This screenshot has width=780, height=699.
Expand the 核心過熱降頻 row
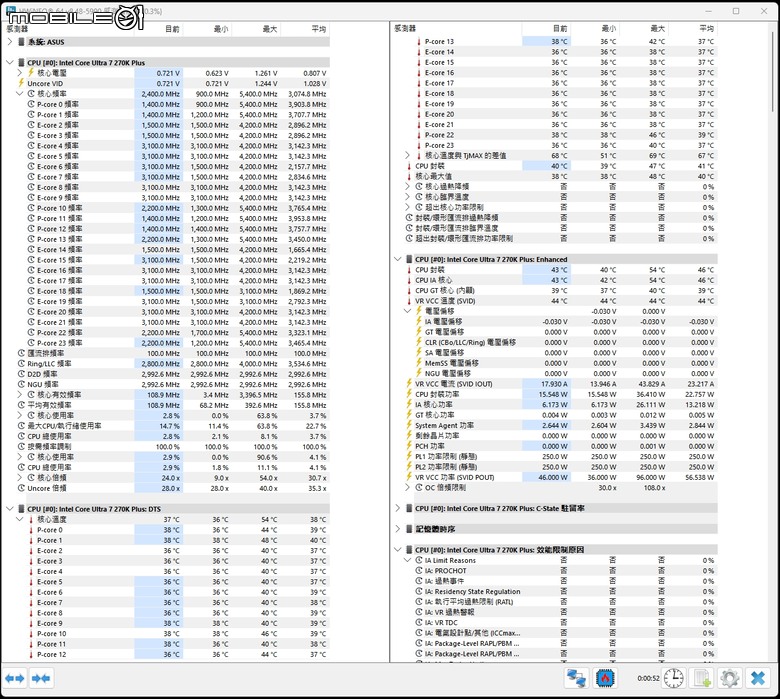(x=407, y=187)
